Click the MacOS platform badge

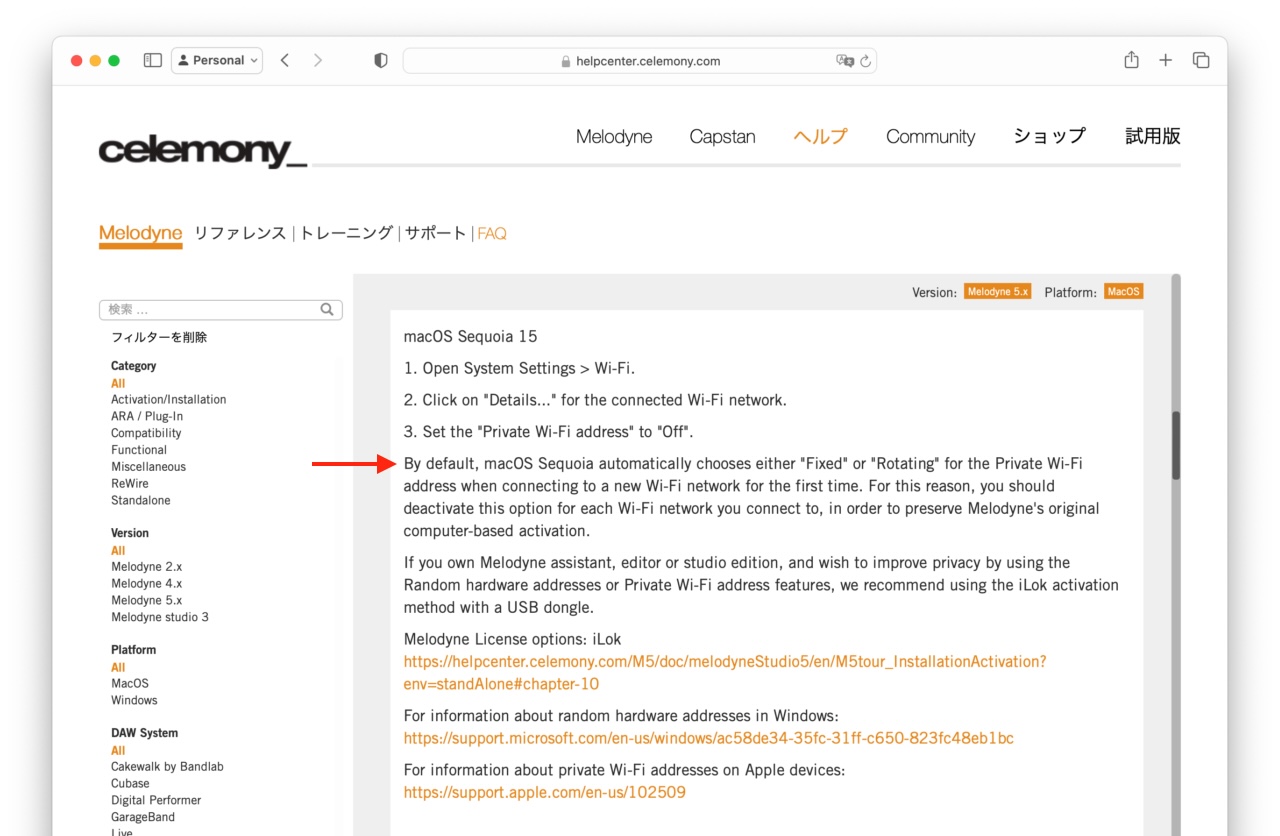pos(1123,292)
